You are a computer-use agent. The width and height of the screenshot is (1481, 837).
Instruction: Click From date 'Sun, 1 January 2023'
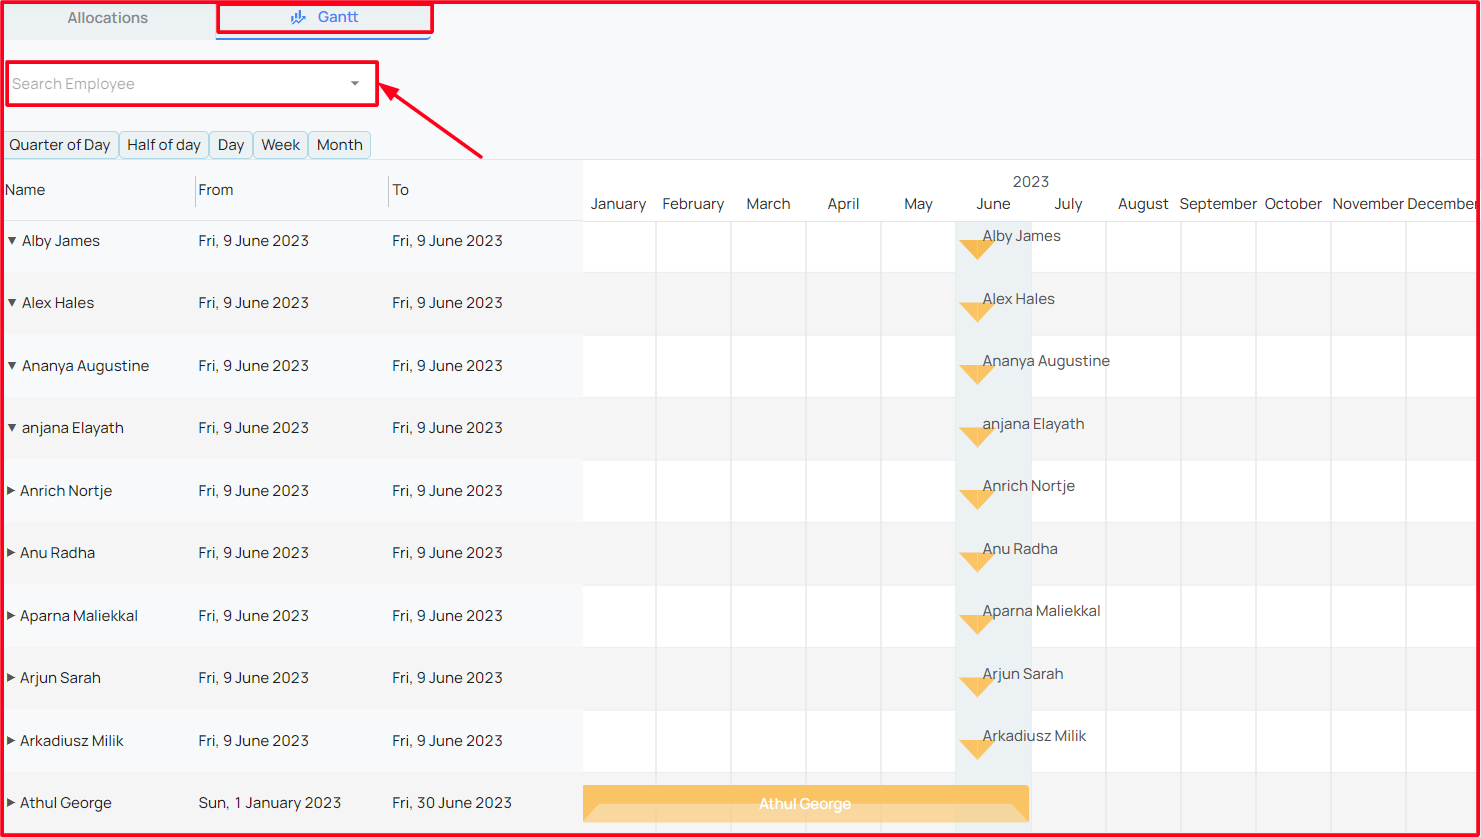pyautogui.click(x=270, y=803)
